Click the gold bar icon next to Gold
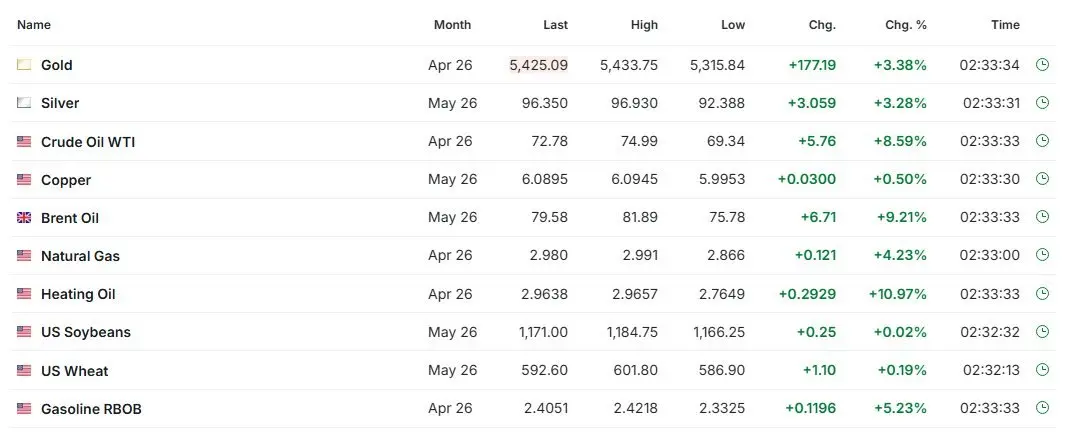Viewport: 1082px width, 438px height. tap(24, 65)
